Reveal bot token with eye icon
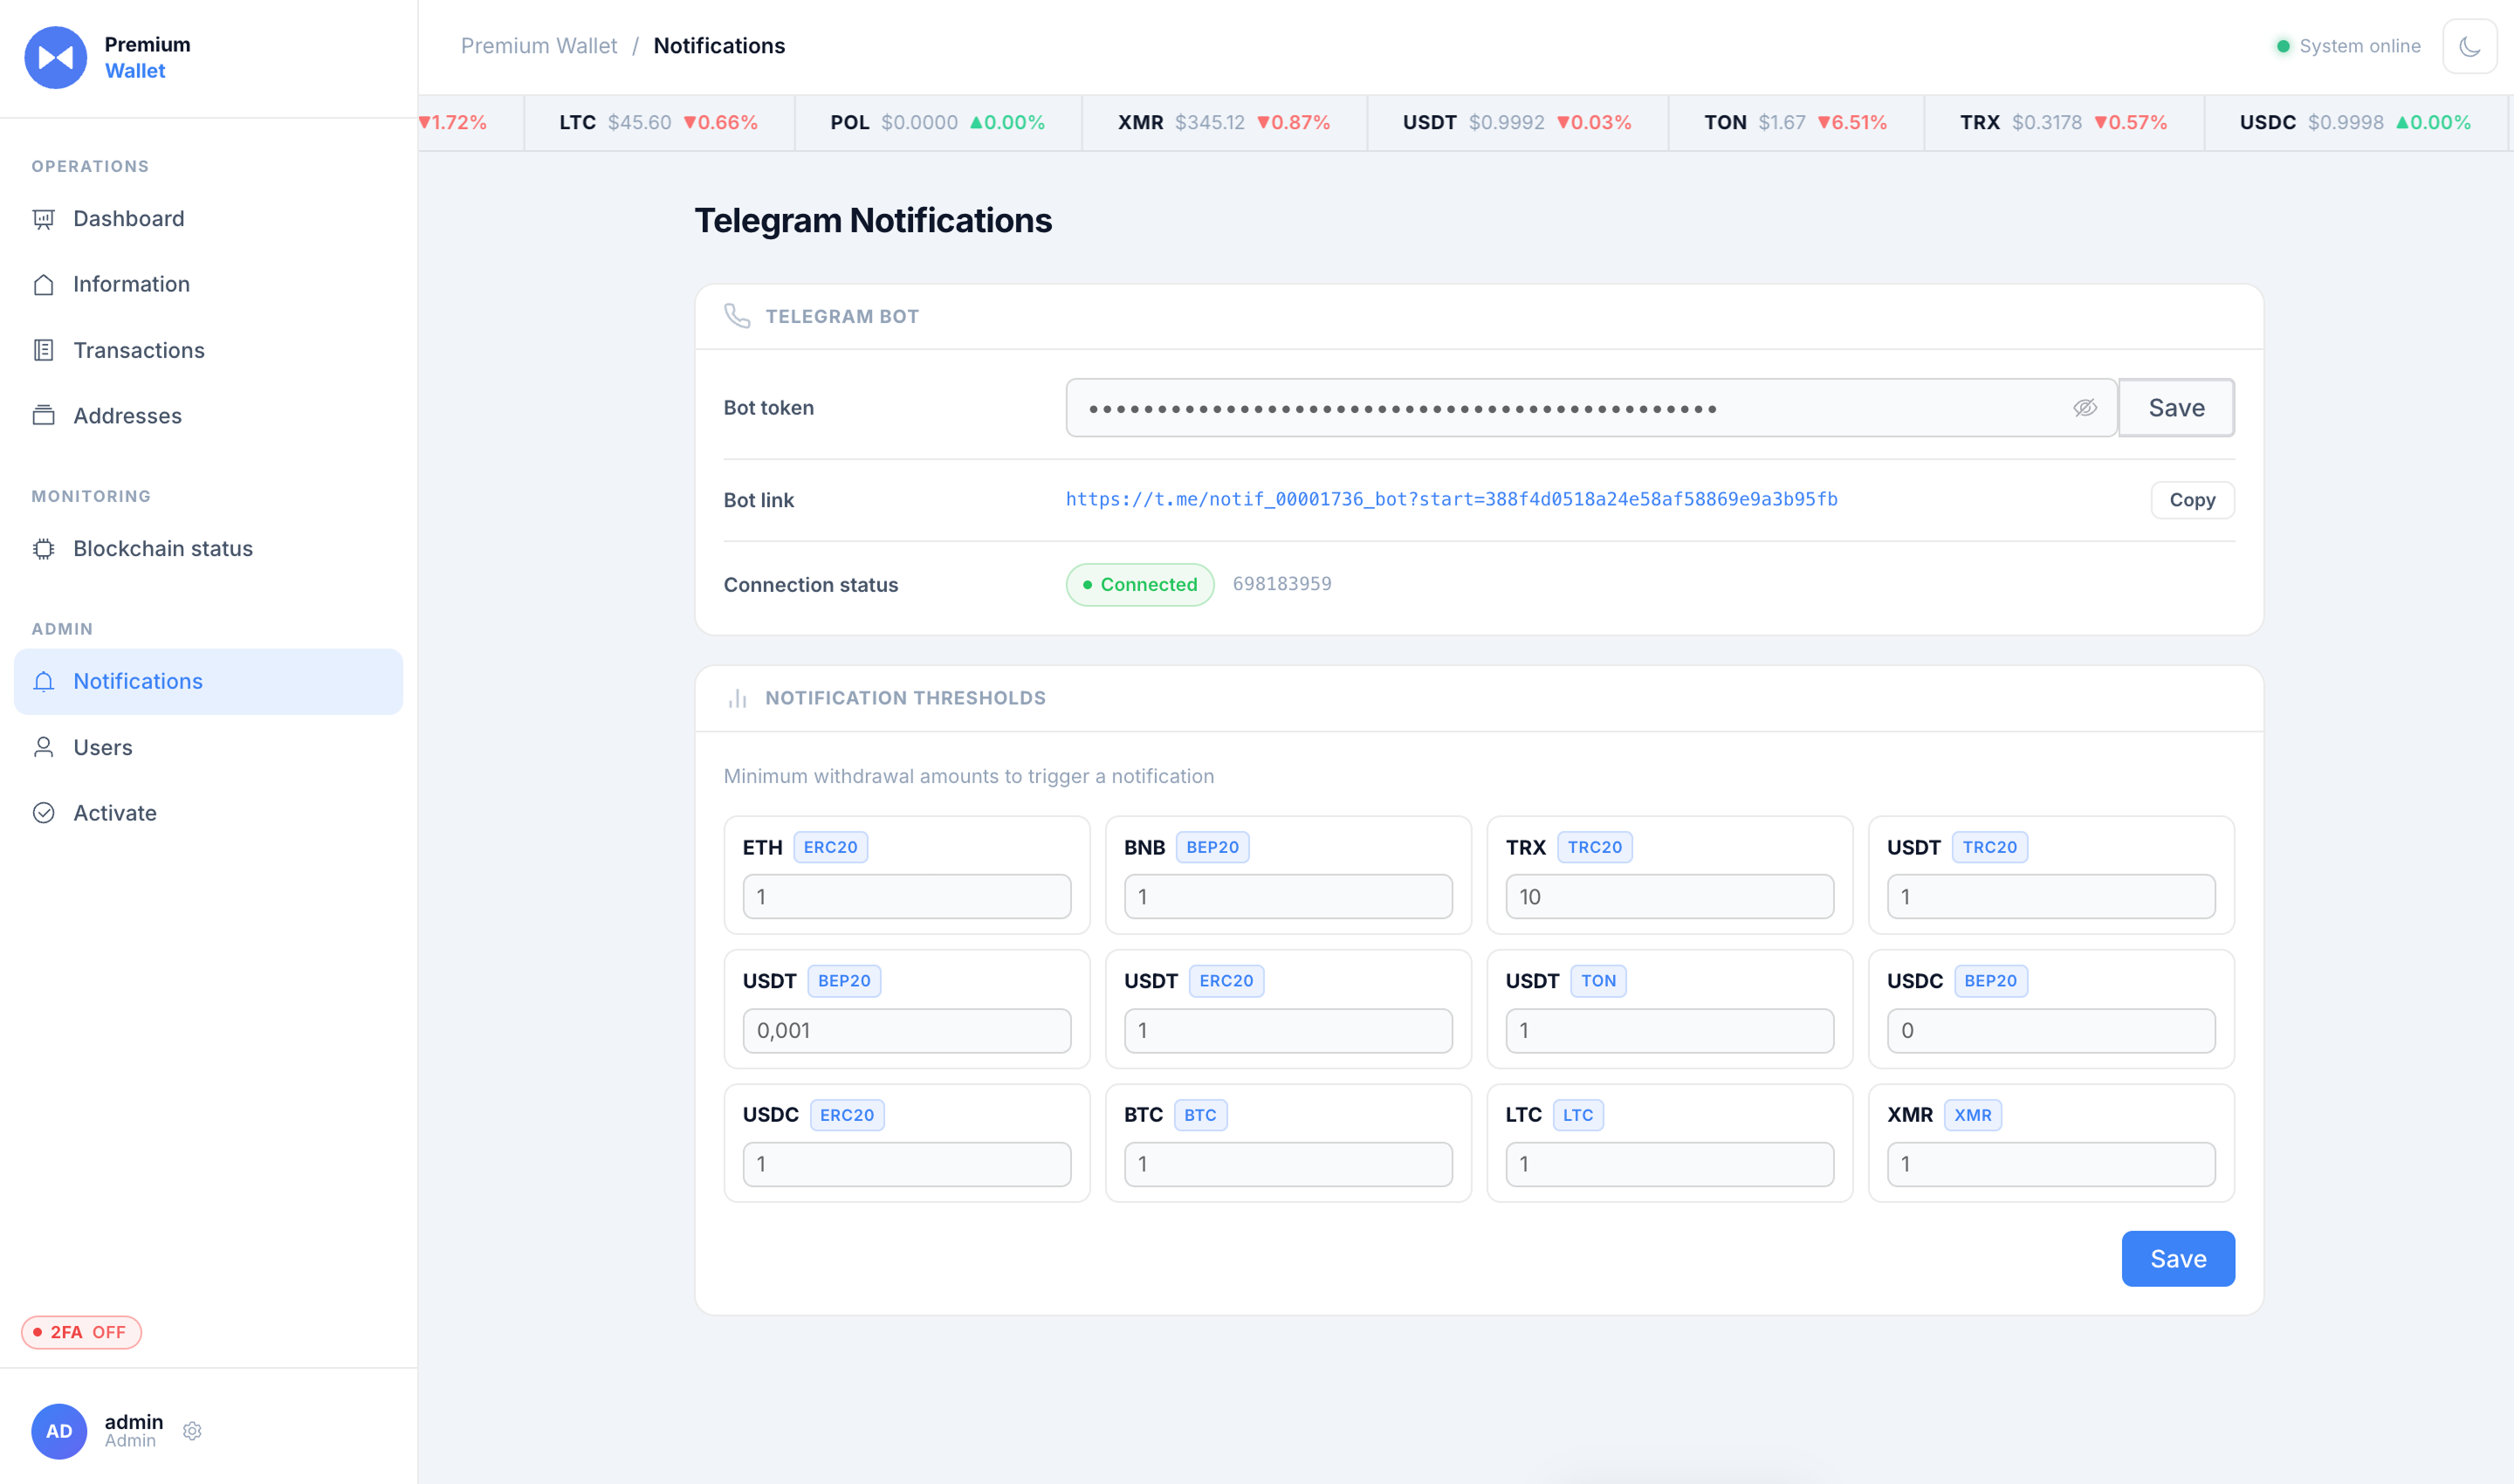The image size is (2514, 1484). click(x=2084, y=408)
